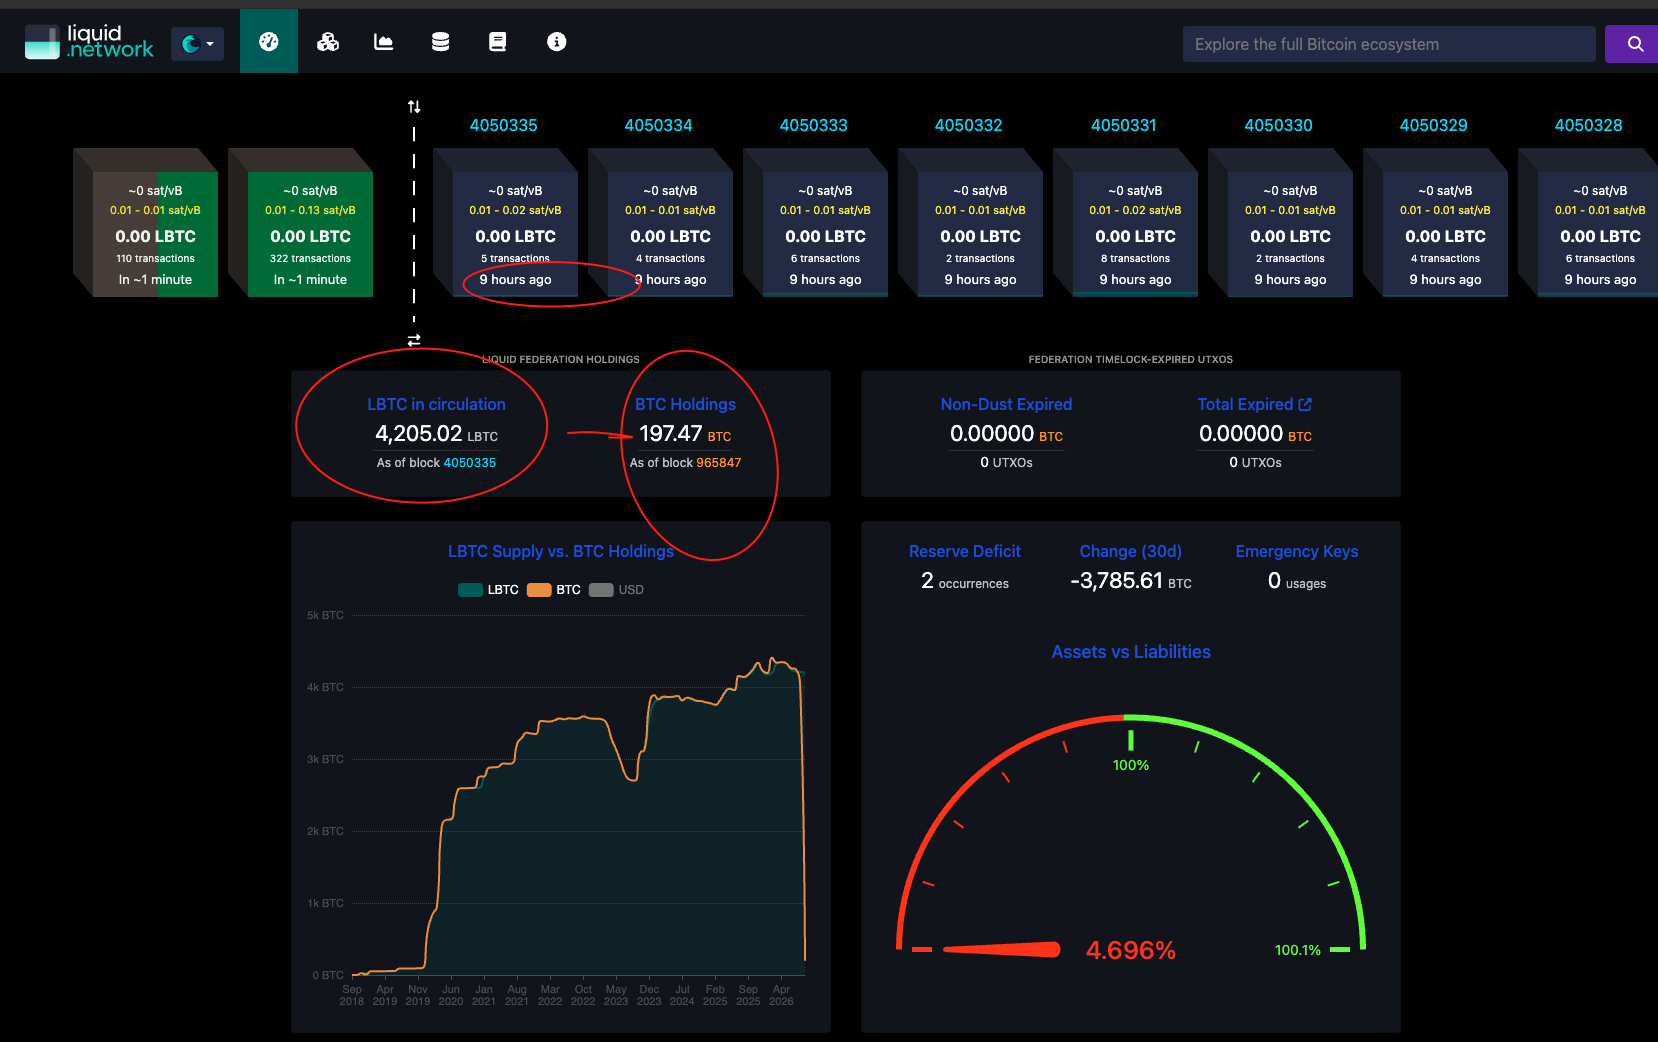Select the pending block with 322 transactions

pos(301,222)
